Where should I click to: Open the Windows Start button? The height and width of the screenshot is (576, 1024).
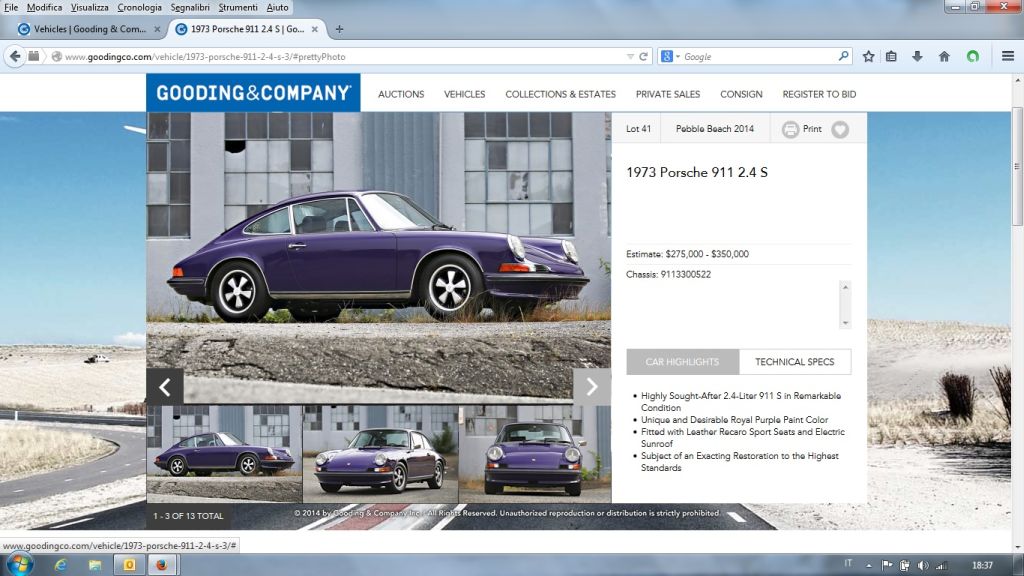(18, 564)
